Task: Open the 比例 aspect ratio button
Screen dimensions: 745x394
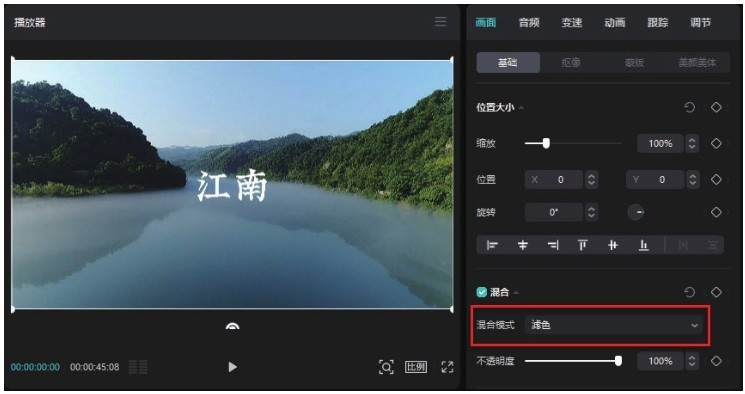Action: (416, 367)
